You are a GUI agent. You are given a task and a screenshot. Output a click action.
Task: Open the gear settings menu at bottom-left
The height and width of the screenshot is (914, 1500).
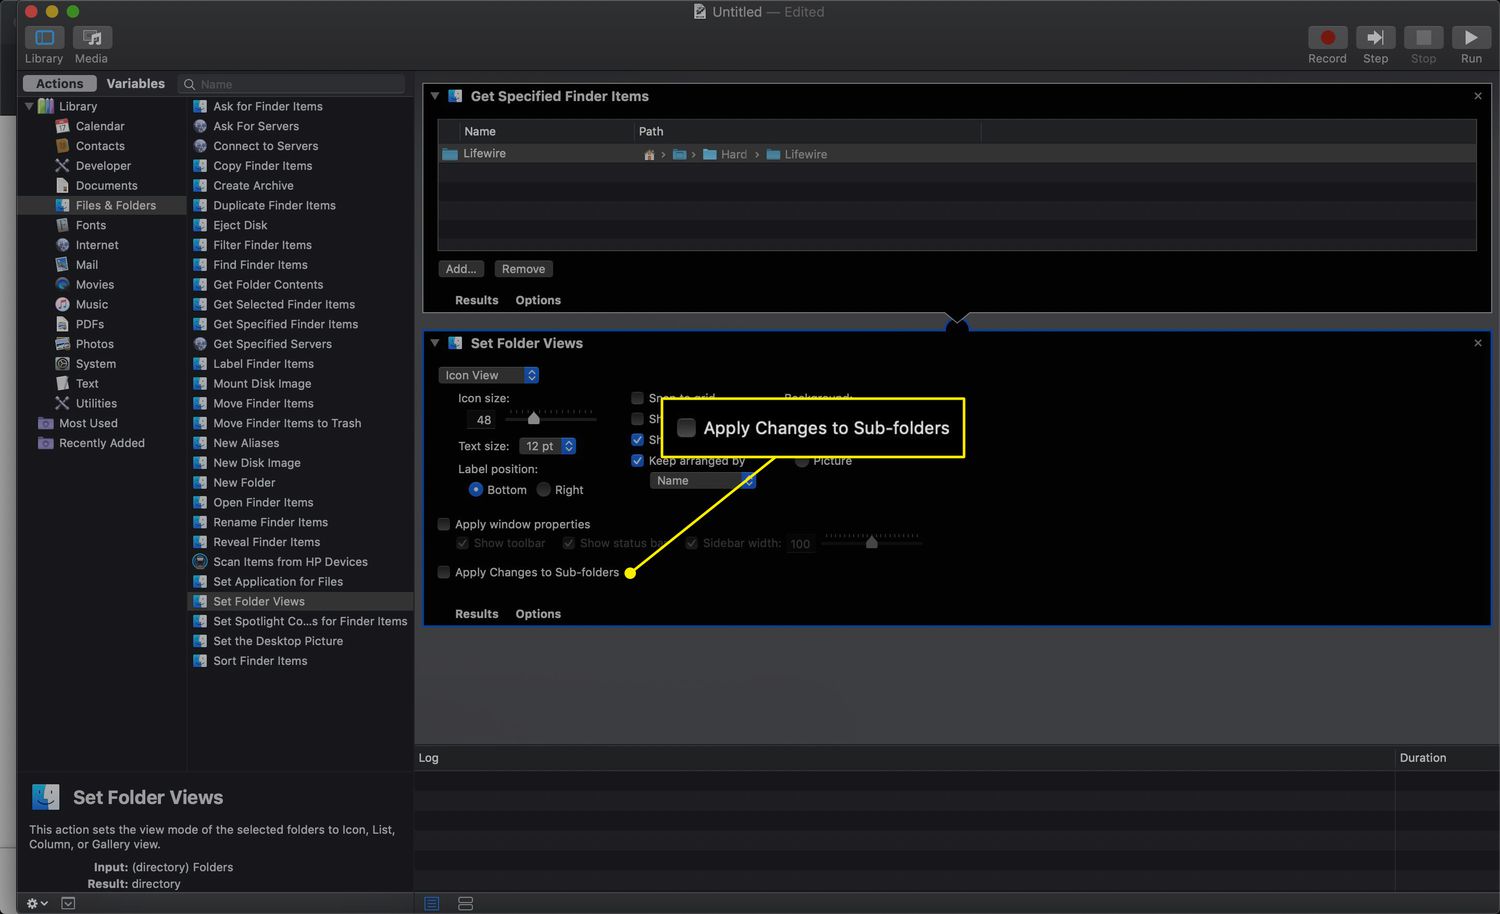tap(36, 903)
